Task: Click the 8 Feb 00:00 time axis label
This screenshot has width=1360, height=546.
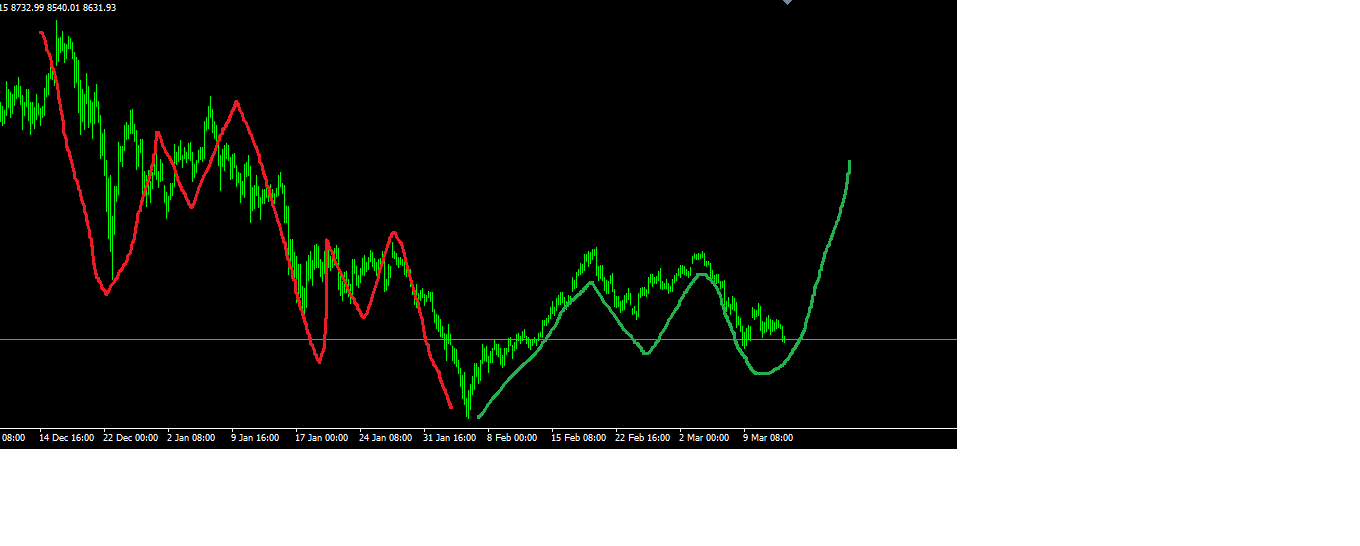Action: coord(512,438)
